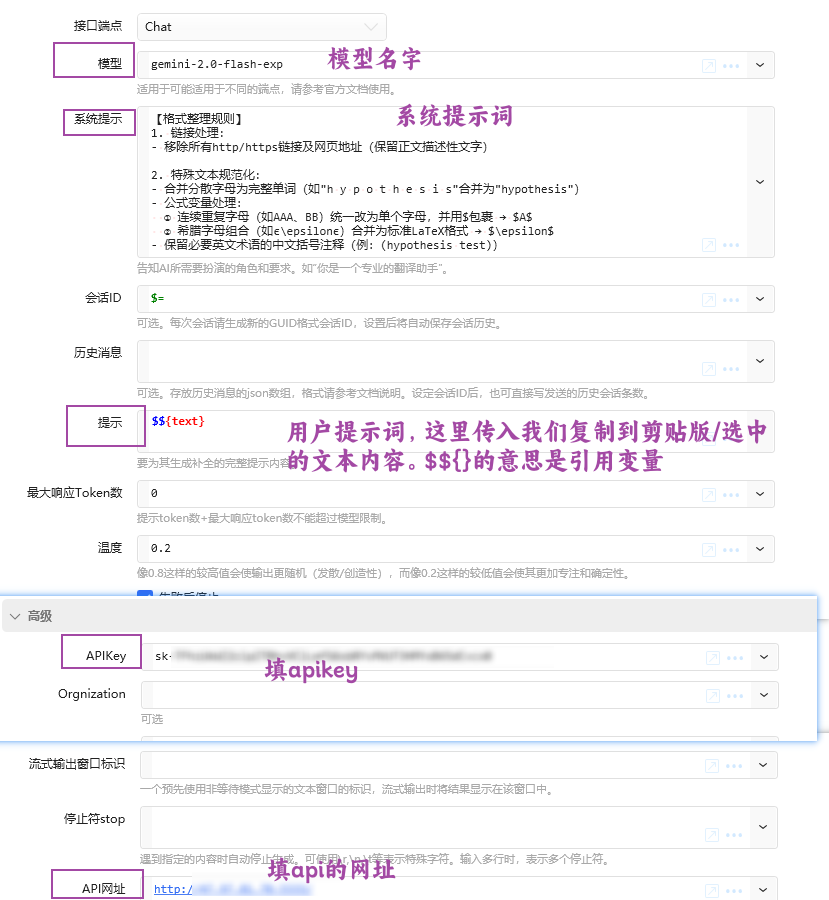Open the expand-editor icon in the 历史消息 row
829x900 pixels.
[709, 368]
